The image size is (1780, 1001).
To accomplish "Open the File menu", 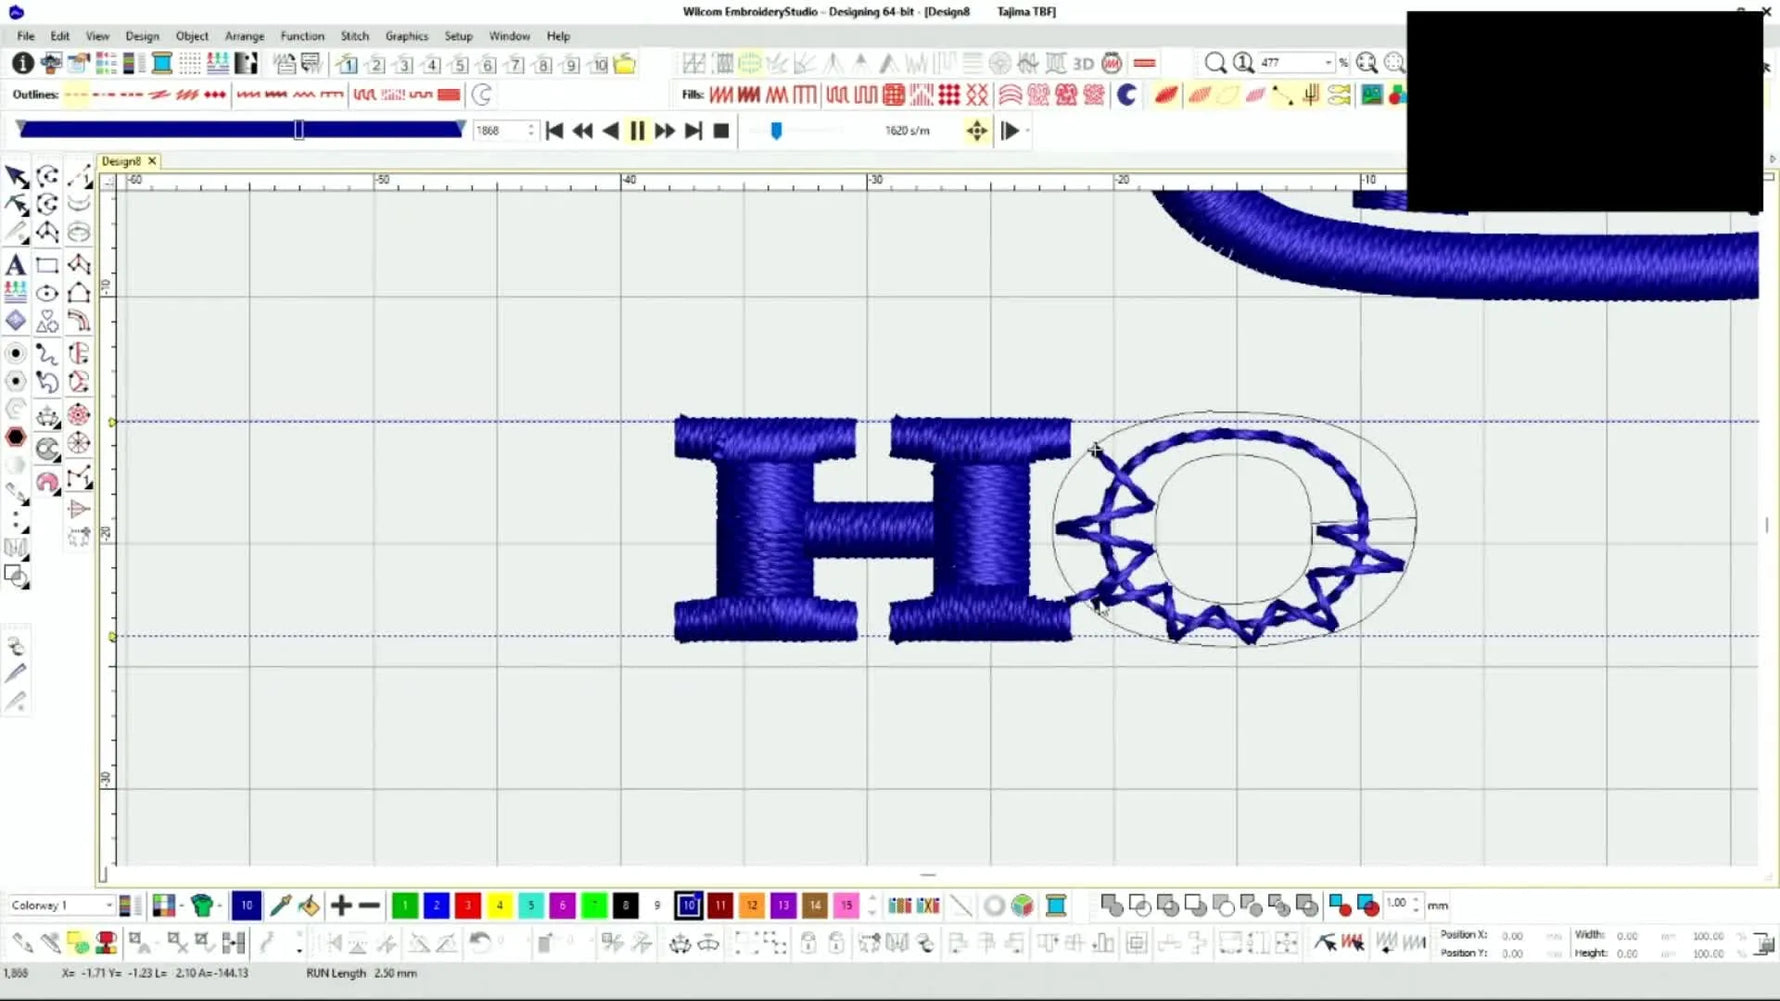I will tap(25, 36).
